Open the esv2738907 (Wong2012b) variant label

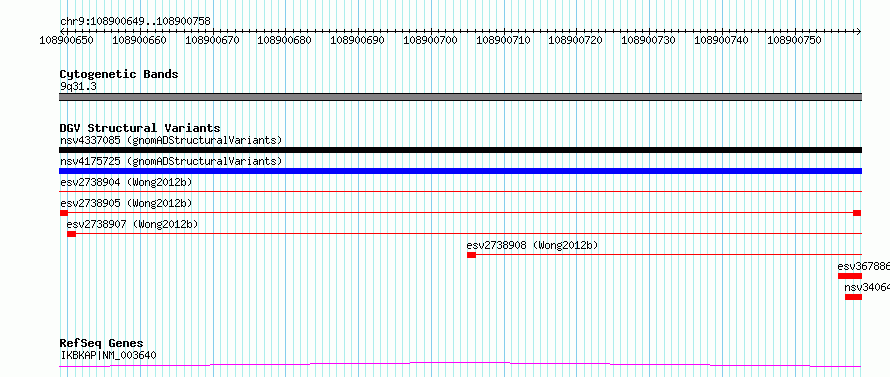[132, 224]
